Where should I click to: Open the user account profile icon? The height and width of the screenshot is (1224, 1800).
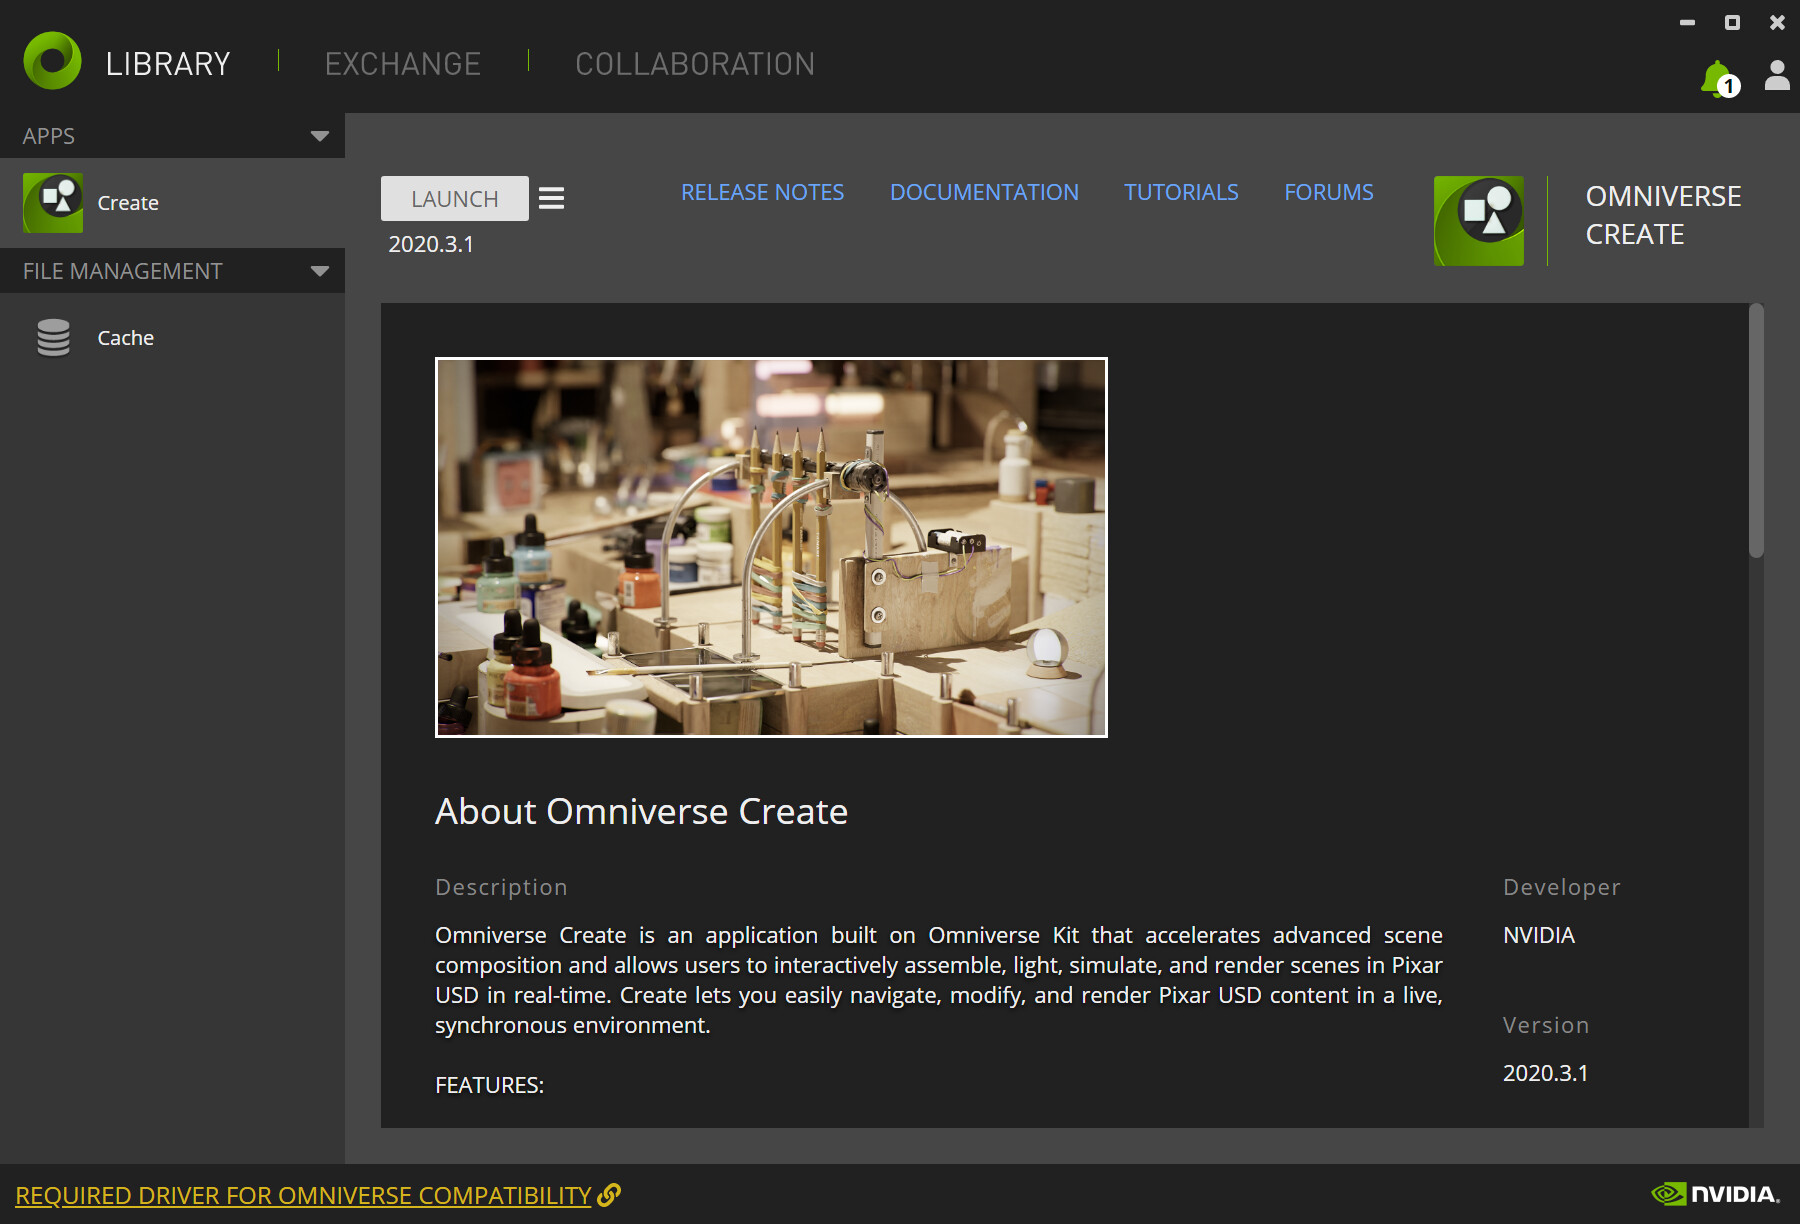[1777, 75]
